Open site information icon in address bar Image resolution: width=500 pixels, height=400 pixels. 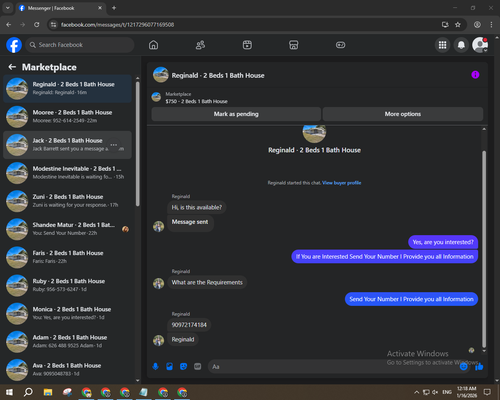coord(53,25)
